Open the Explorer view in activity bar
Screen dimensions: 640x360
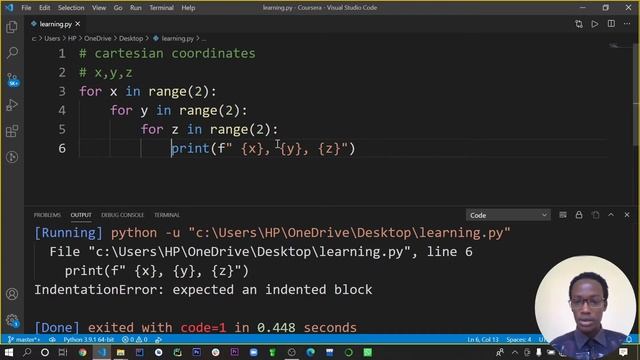coord(12,27)
